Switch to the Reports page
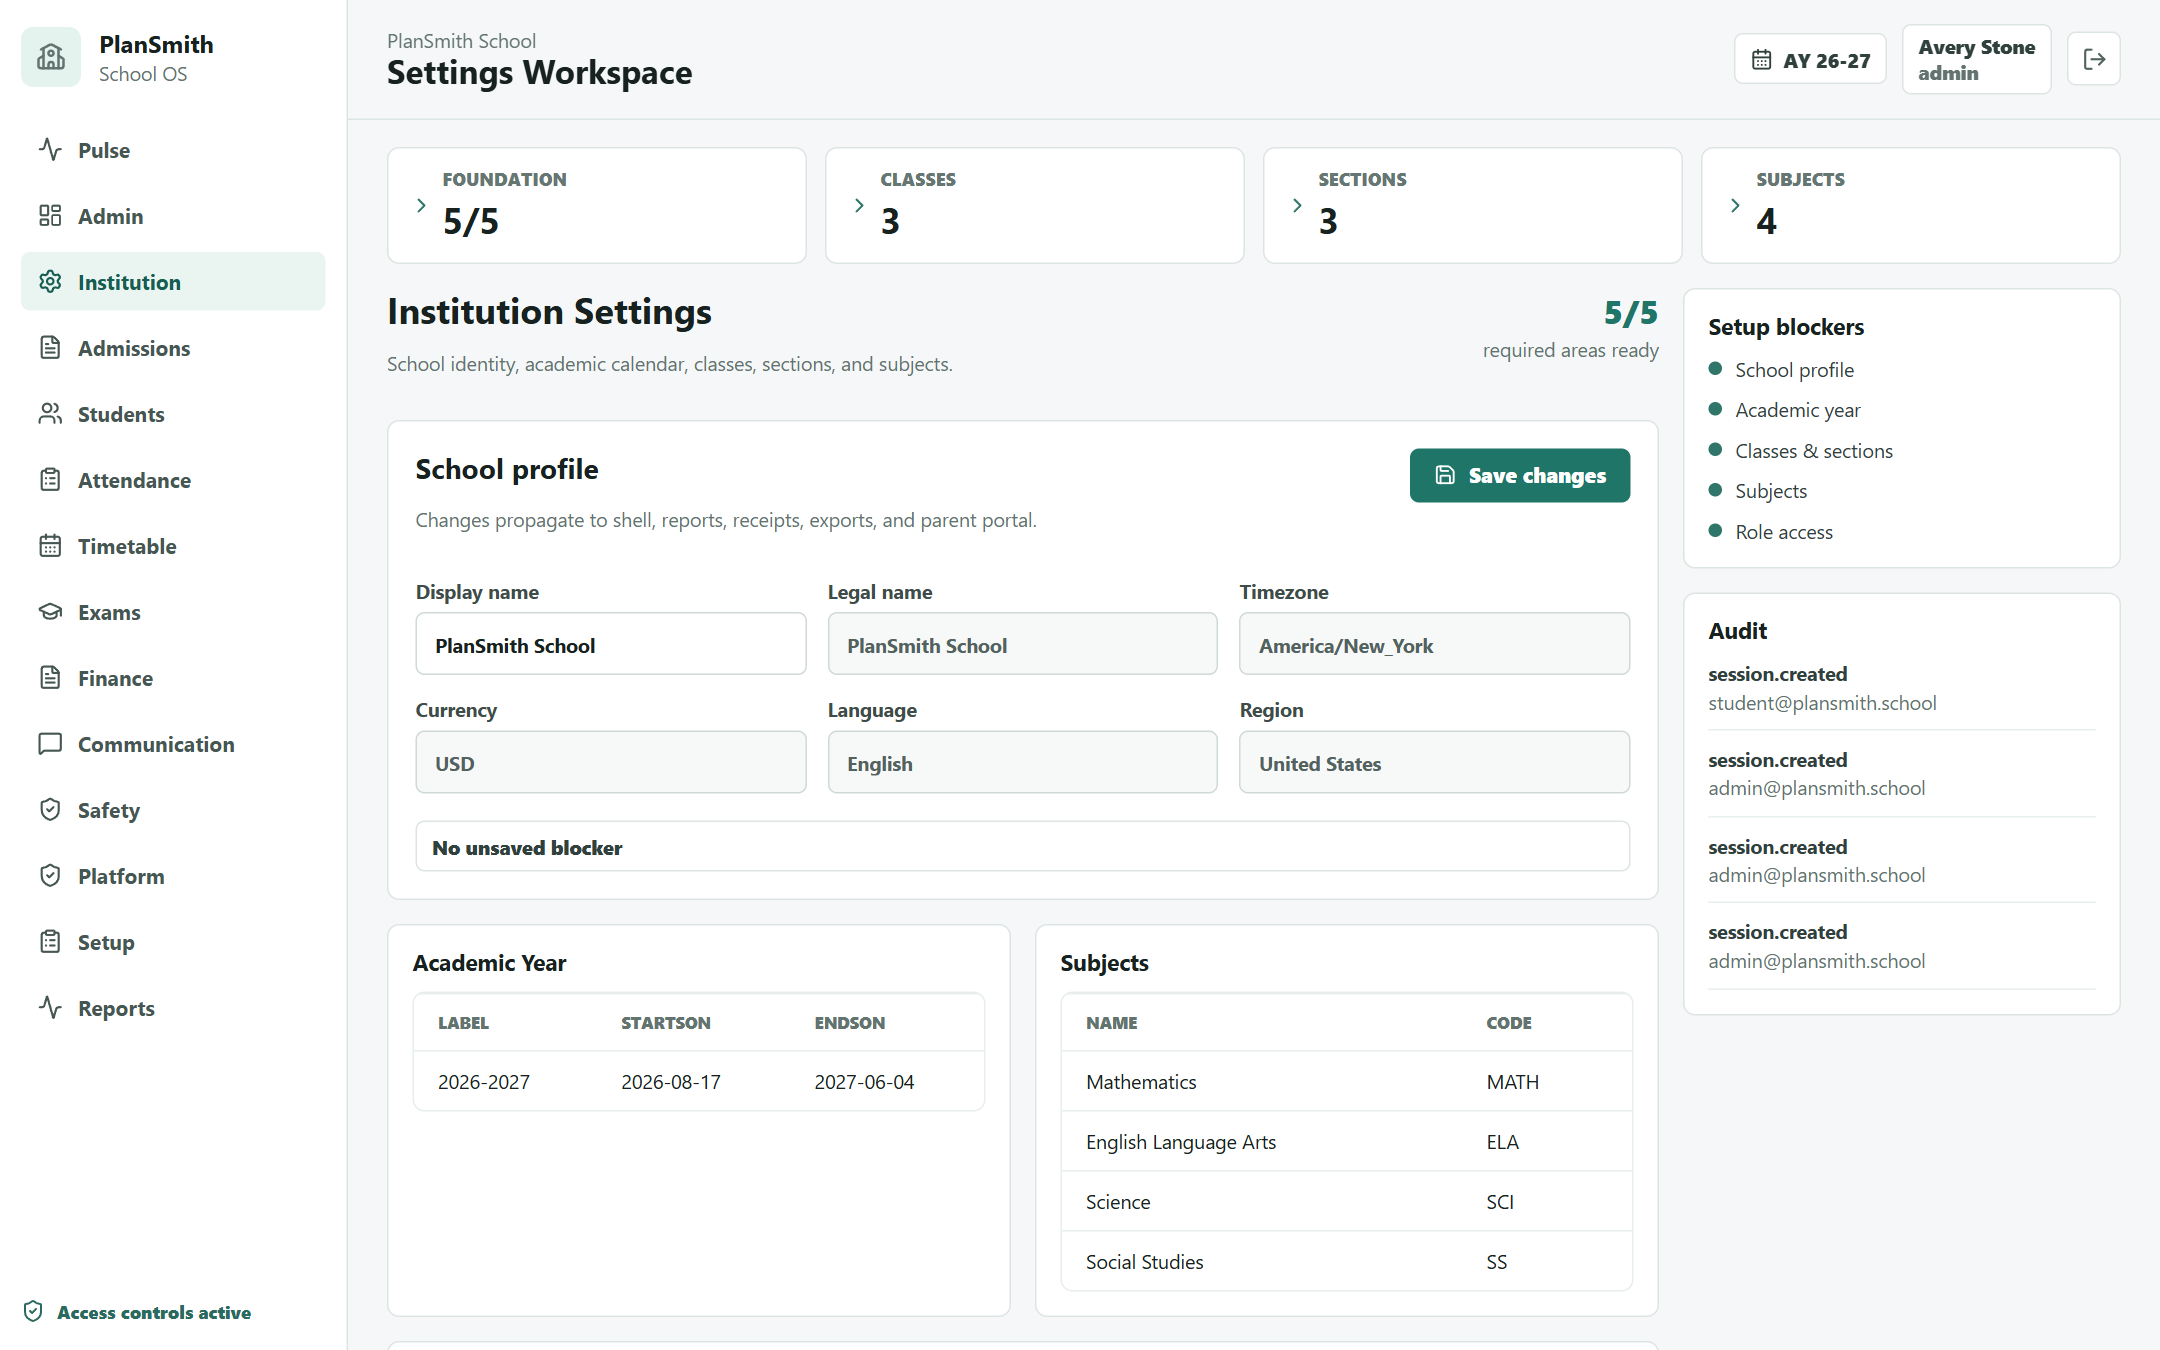This screenshot has width=2160, height=1350. click(x=173, y=1008)
